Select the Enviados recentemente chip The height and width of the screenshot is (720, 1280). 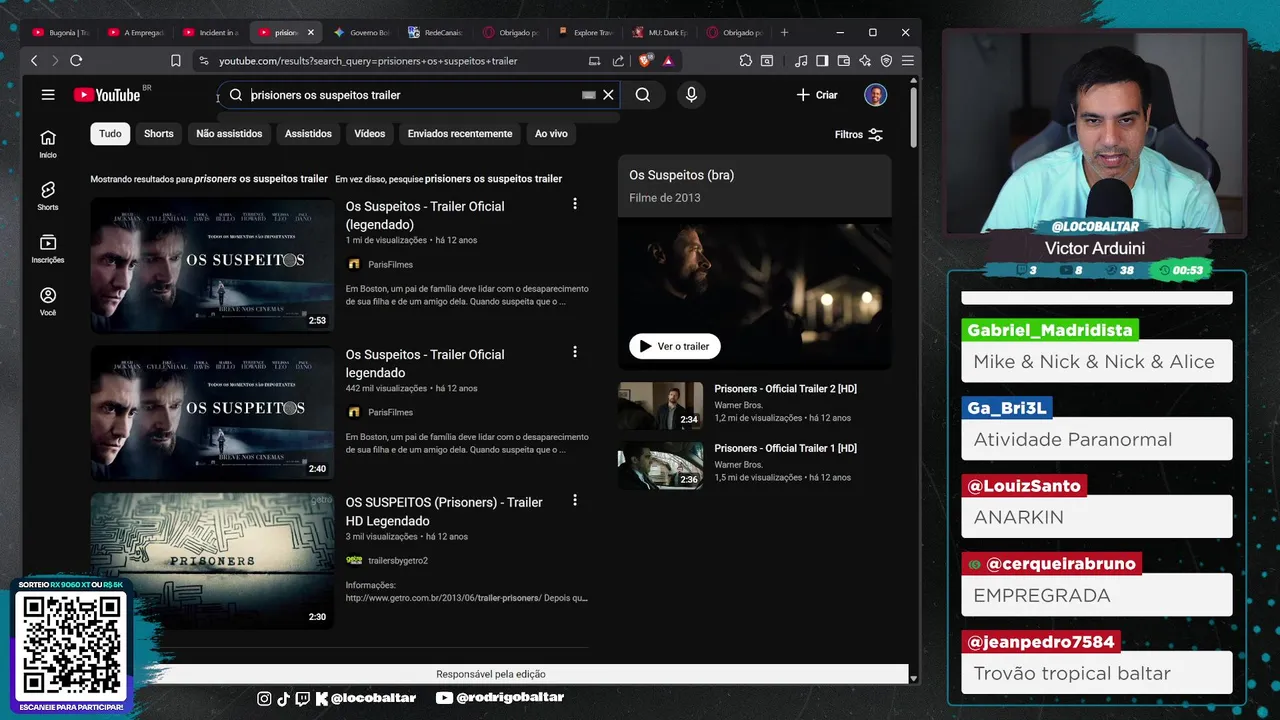coord(460,134)
